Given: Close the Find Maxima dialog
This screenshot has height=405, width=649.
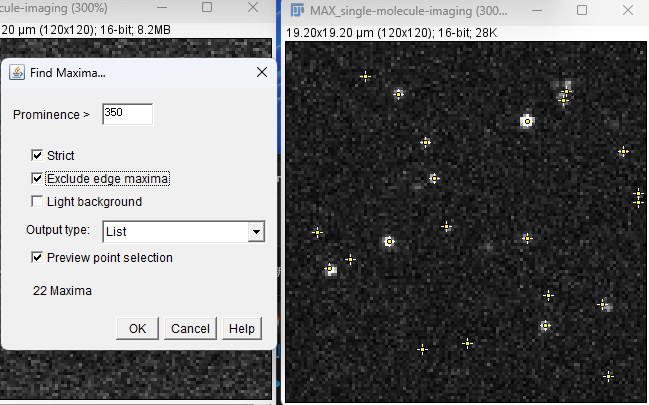Looking at the screenshot, I should pos(262,72).
